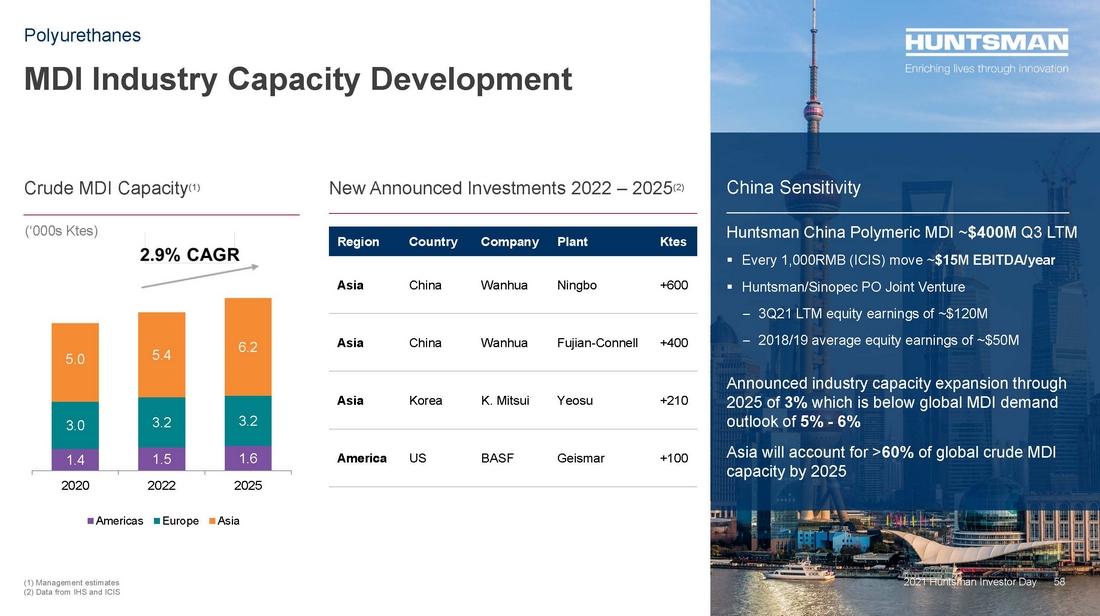Viewport: 1100px width, 616px height.
Task: Select 'Wanhua' in the Ningbo row
Action: (504, 286)
